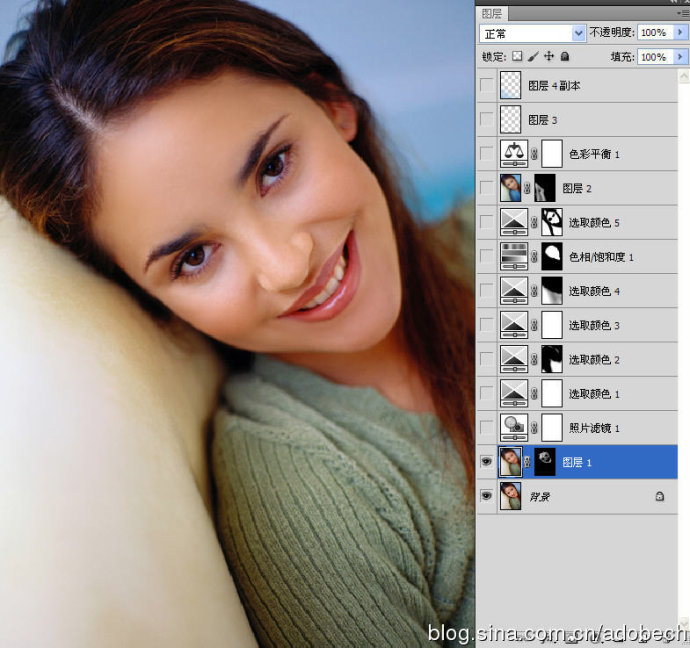Viewport: 690px width, 648px height.
Task: Switch to the 图层 tab
Action: click(x=492, y=14)
